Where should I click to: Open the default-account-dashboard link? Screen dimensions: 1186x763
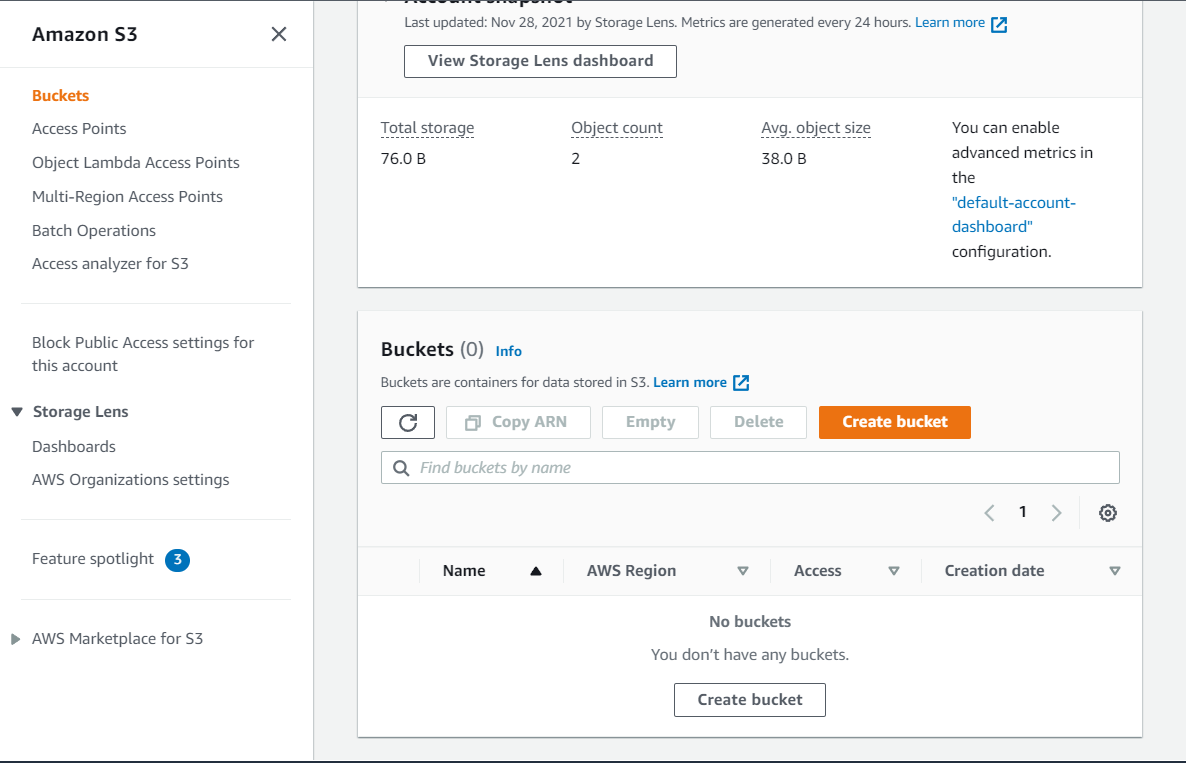click(x=1013, y=215)
